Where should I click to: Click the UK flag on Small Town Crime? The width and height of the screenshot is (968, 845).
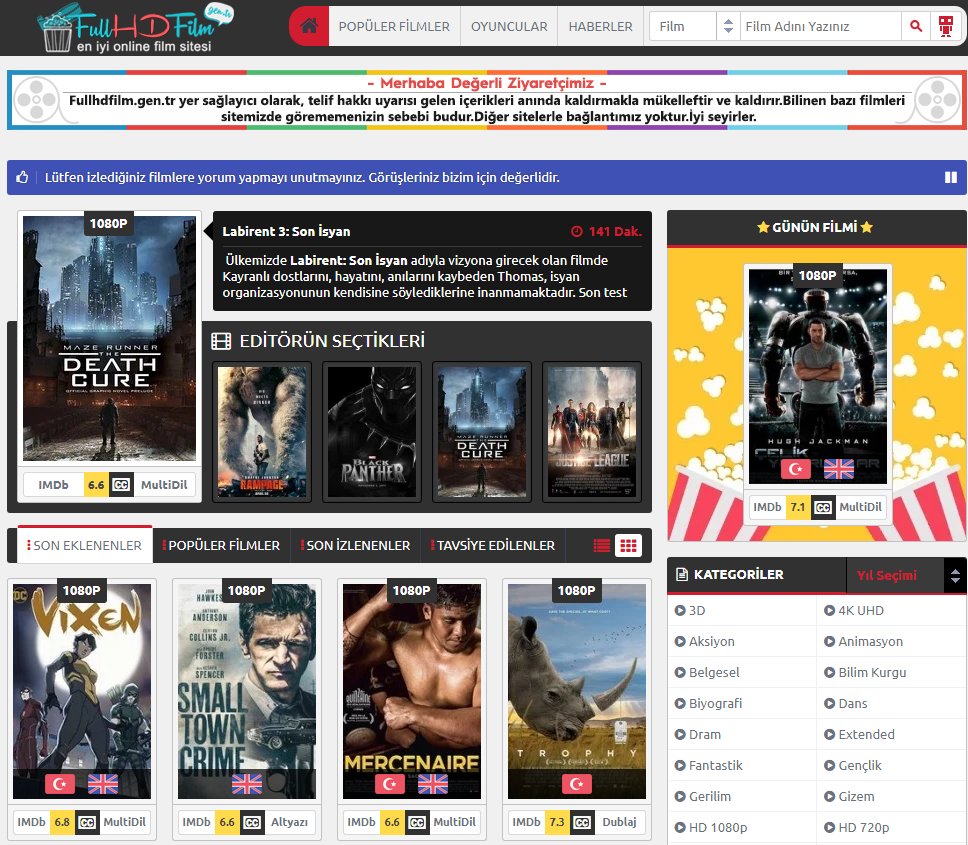coord(247,784)
